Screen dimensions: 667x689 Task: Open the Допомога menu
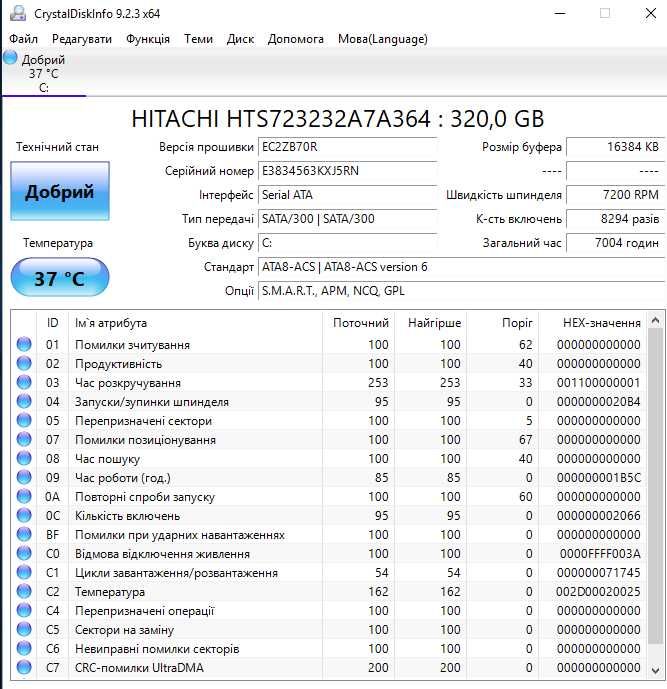[x=296, y=39]
